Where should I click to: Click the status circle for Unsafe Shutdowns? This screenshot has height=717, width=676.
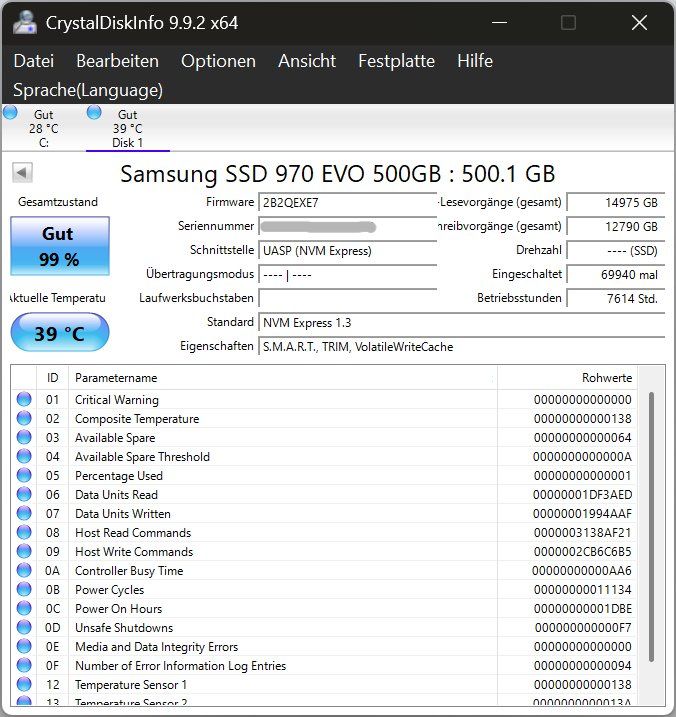point(24,627)
